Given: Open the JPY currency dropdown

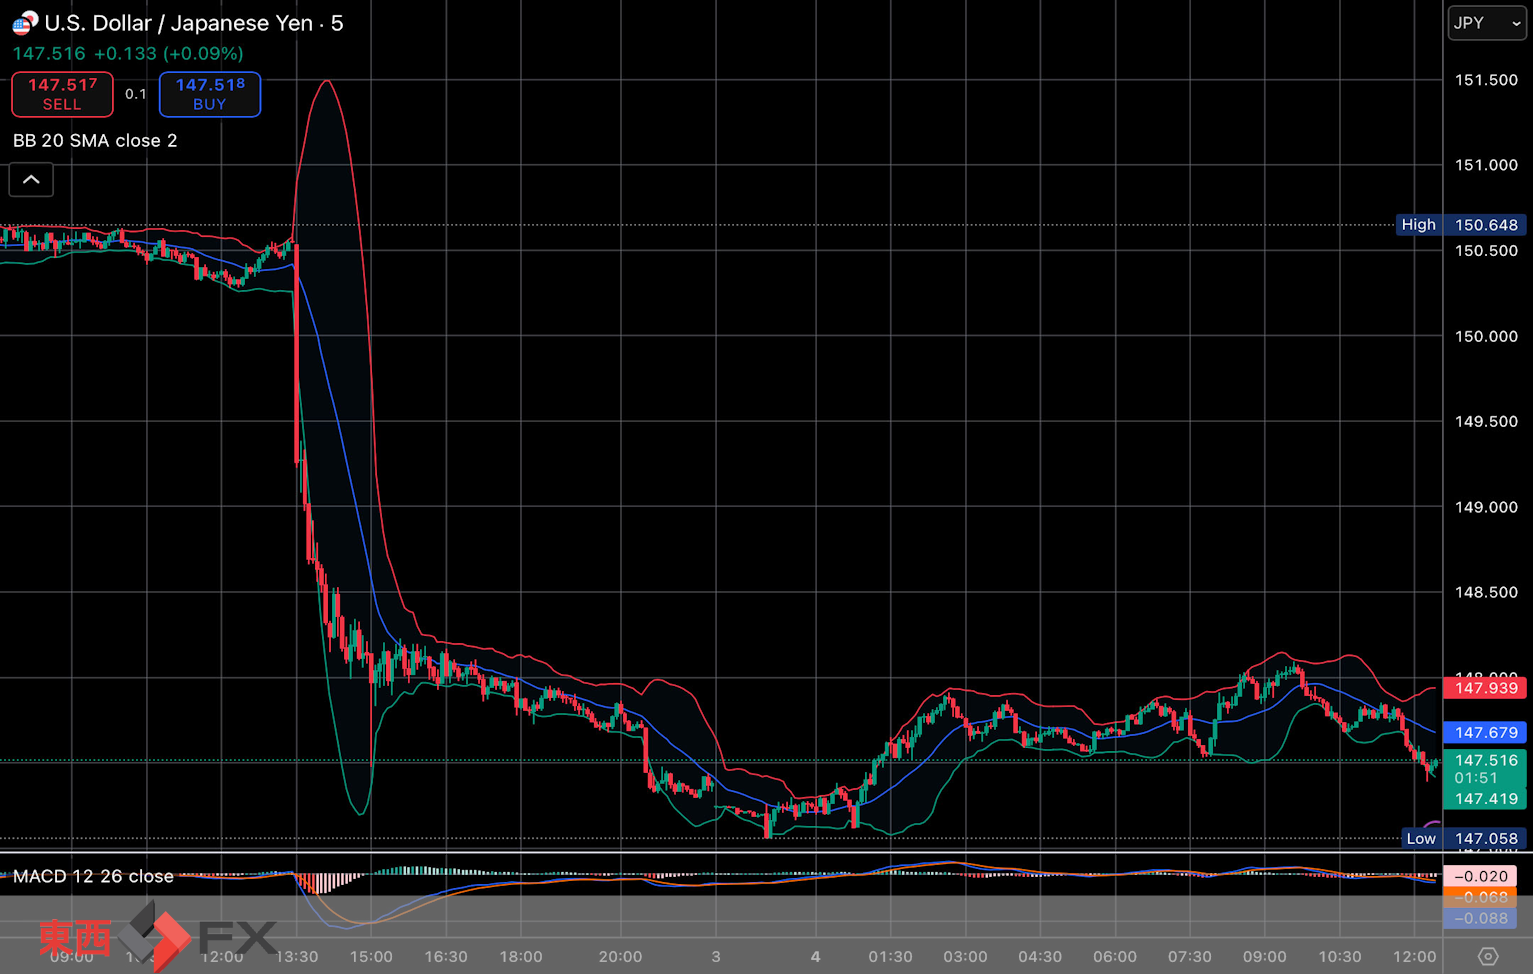Looking at the screenshot, I should [x=1486, y=23].
